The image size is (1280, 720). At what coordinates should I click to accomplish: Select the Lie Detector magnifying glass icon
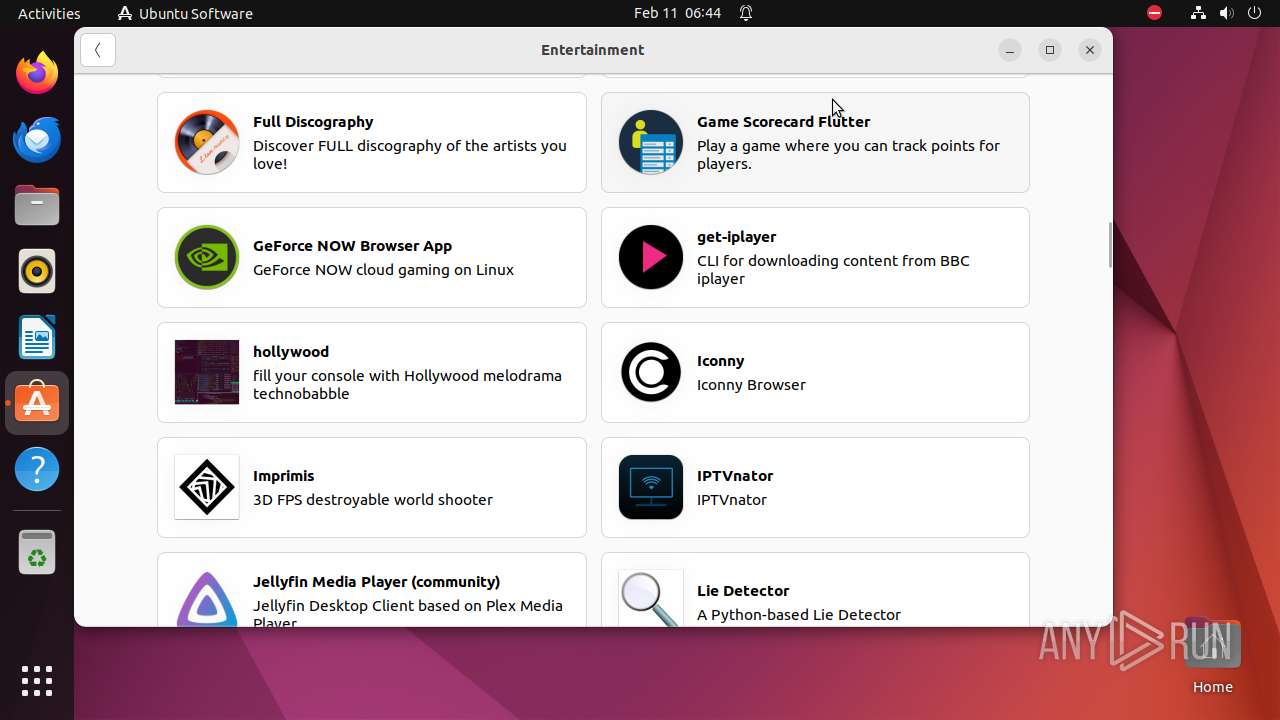pyautogui.click(x=651, y=598)
